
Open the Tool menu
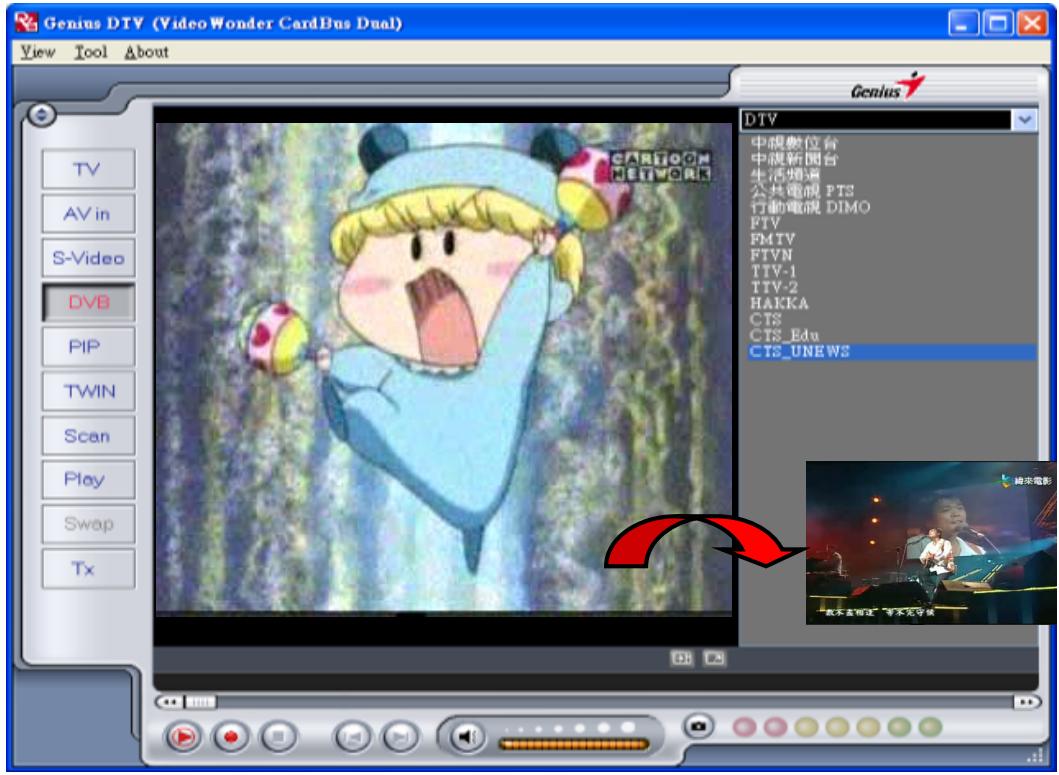point(91,52)
